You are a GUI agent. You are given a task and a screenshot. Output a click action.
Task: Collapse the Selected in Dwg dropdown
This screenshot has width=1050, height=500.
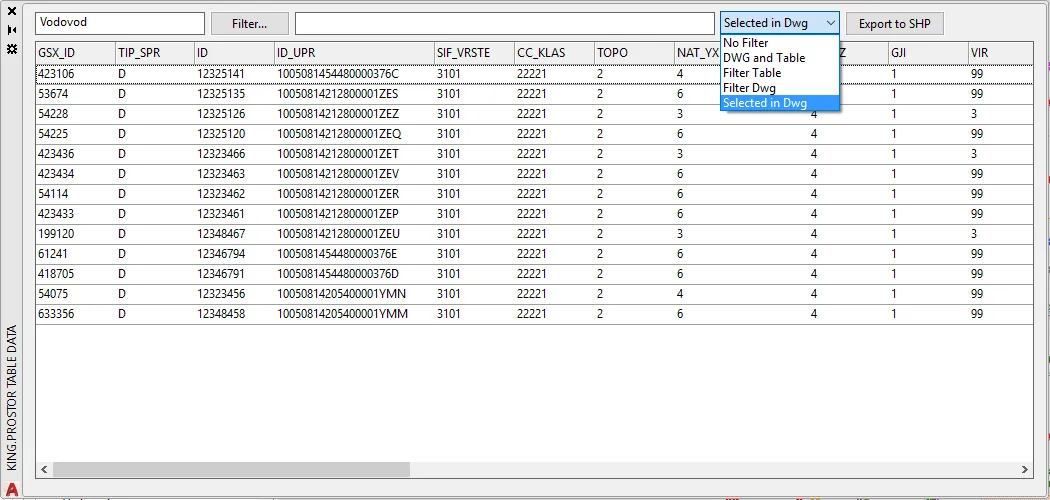point(830,23)
